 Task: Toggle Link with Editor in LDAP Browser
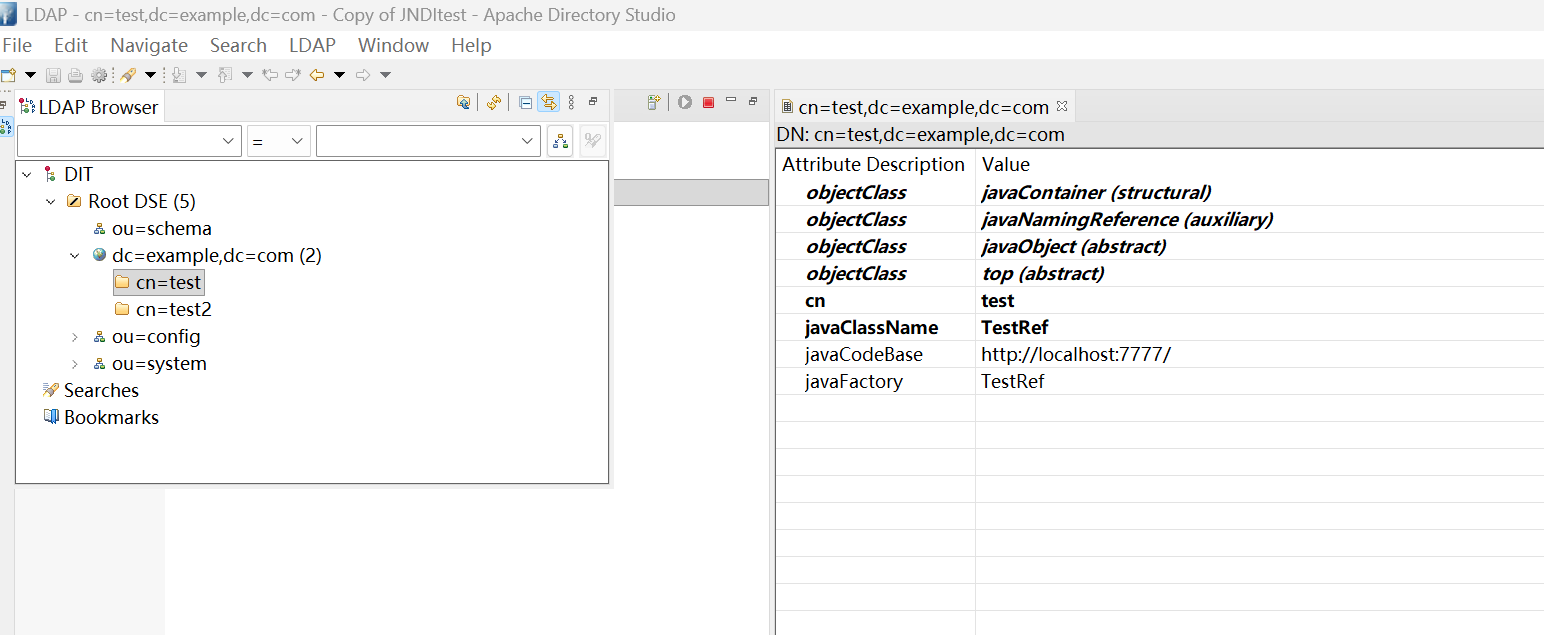tap(548, 102)
